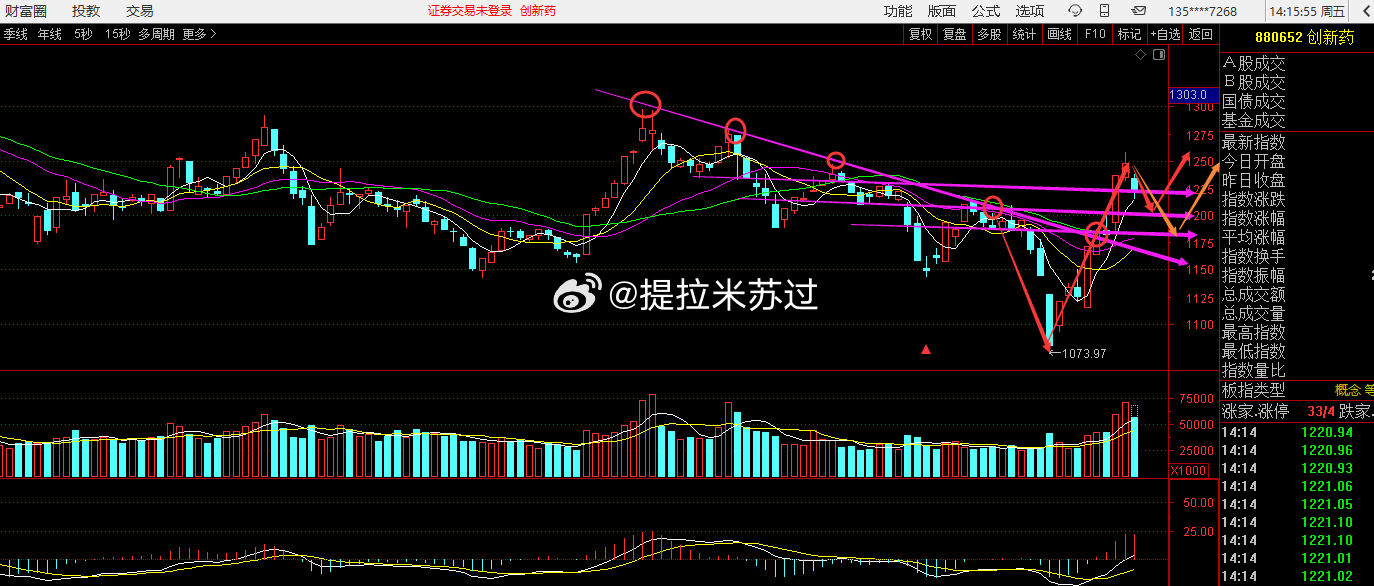Open the 交易 menu
The height and width of the screenshot is (586, 1374).
(x=140, y=11)
